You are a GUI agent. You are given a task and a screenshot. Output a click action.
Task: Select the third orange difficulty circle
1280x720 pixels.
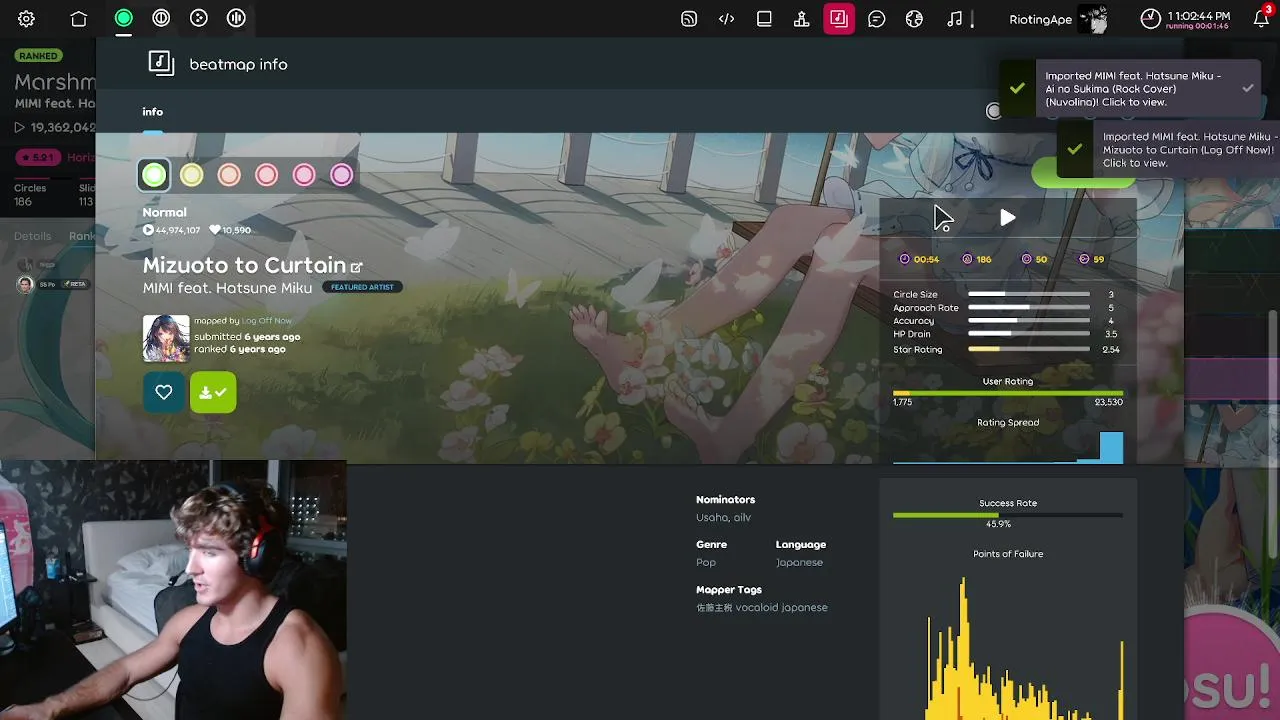coord(229,175)
